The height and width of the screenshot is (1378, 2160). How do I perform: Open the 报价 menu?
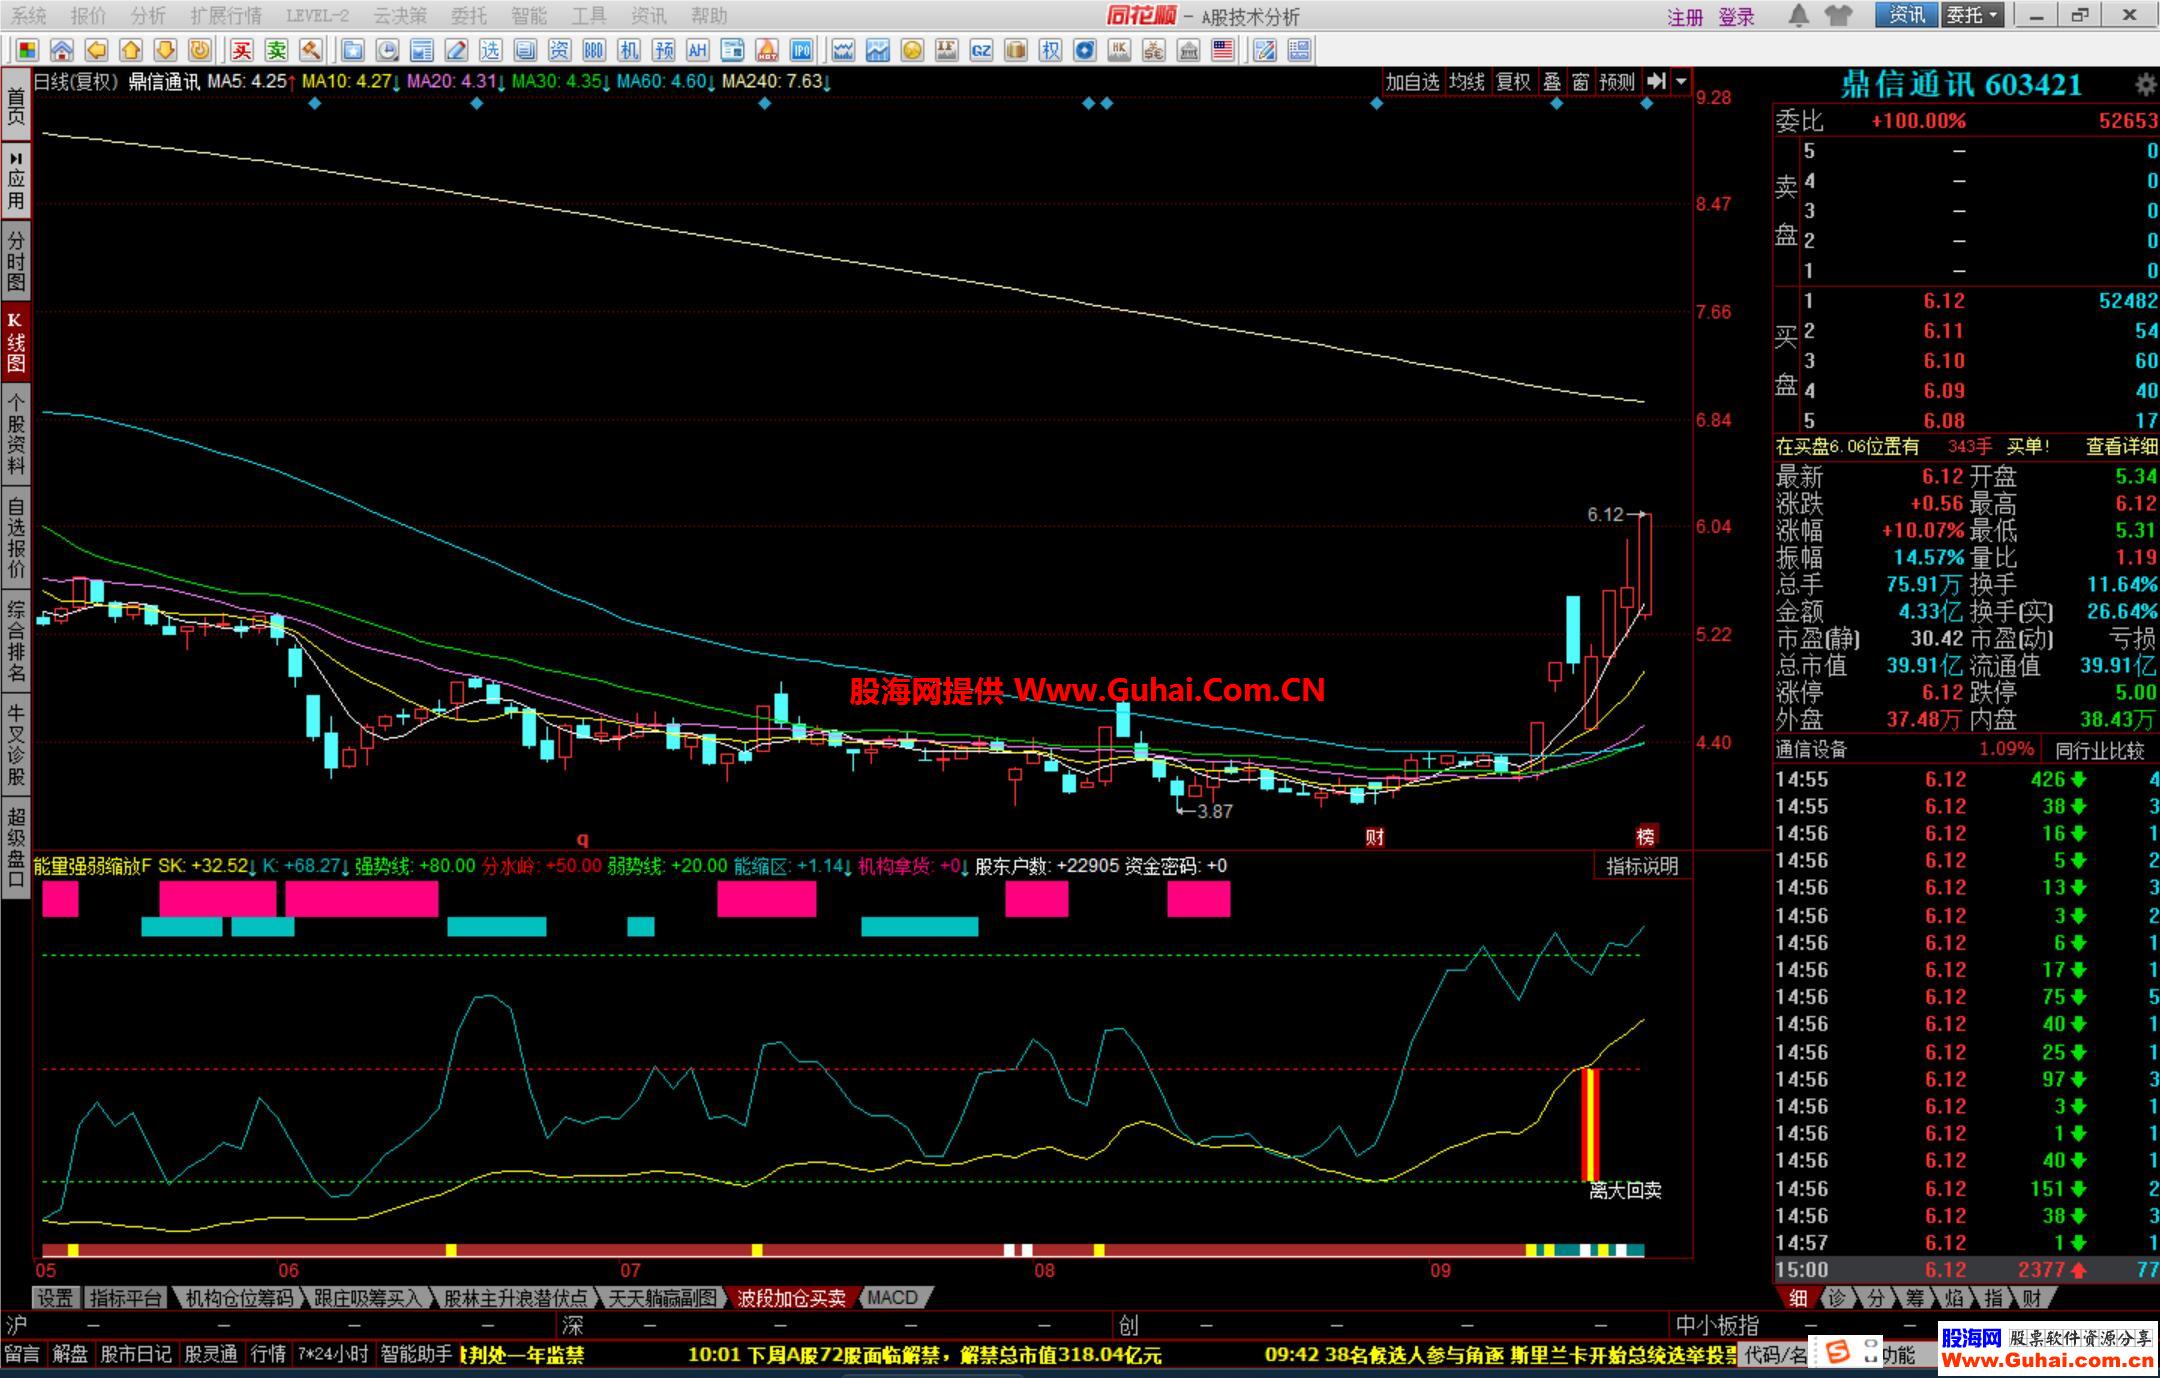88,16
